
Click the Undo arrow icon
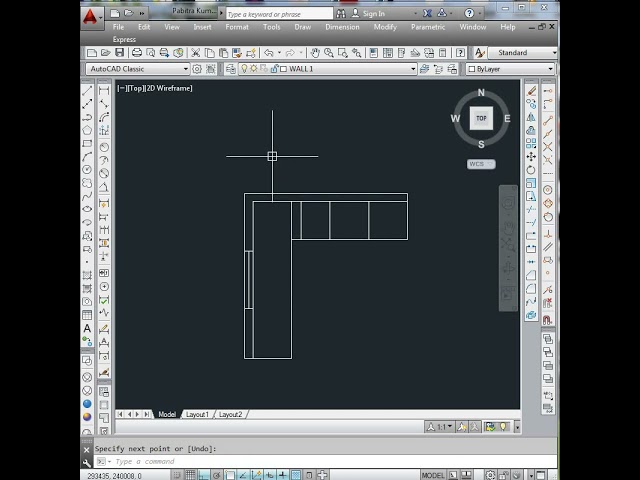point(269,53)
